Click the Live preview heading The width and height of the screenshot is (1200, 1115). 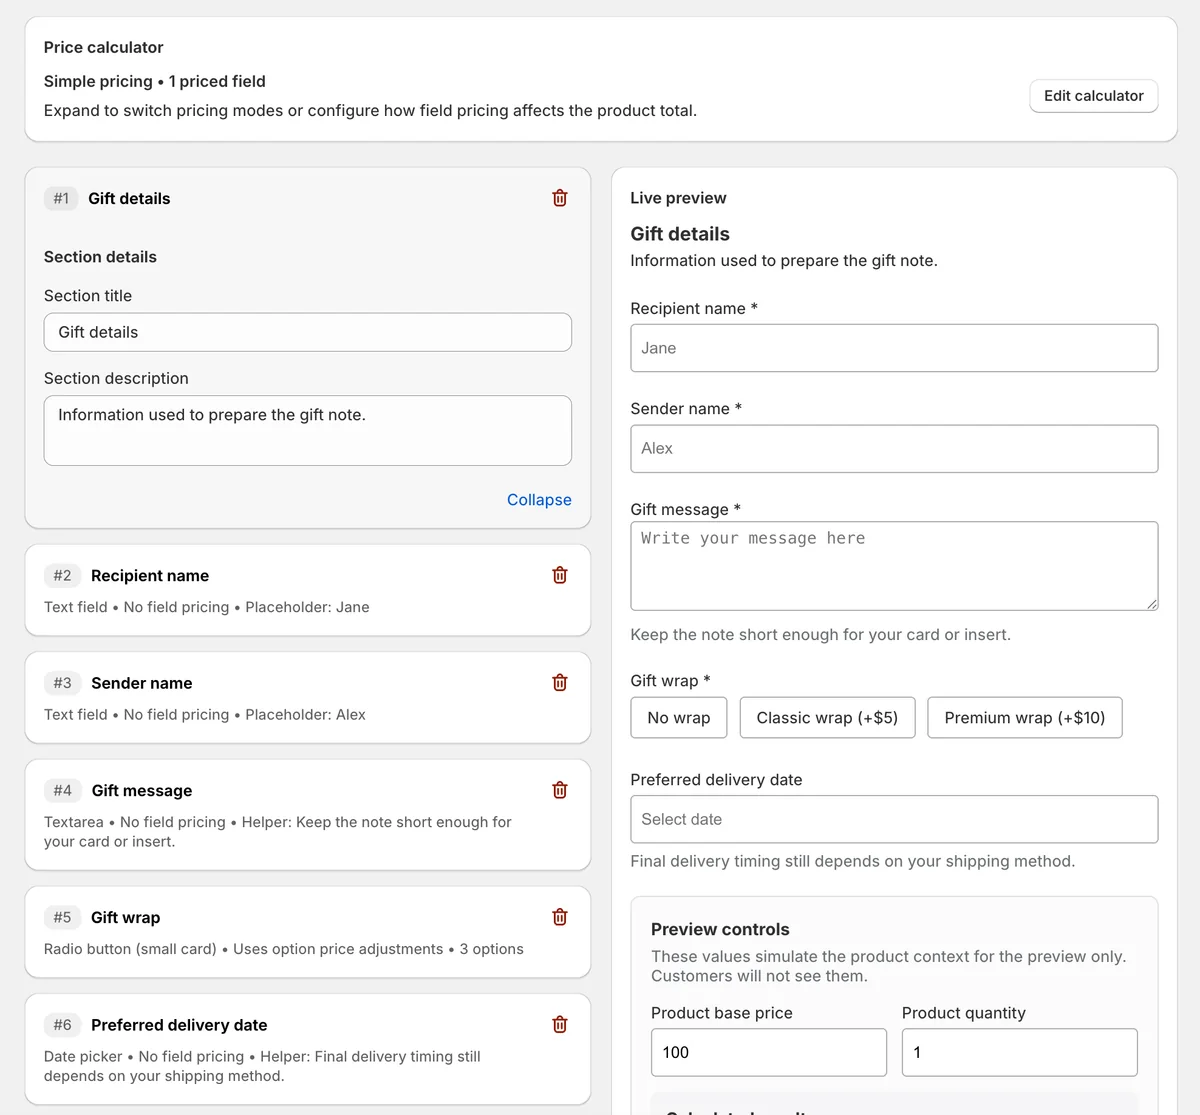[678, 198]
